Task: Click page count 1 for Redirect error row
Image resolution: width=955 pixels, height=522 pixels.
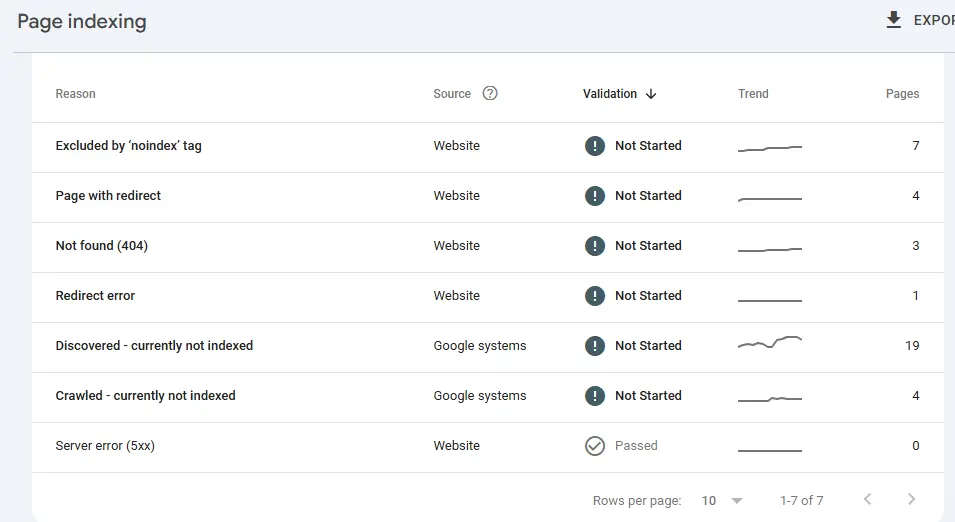Action: coord(915,295)
